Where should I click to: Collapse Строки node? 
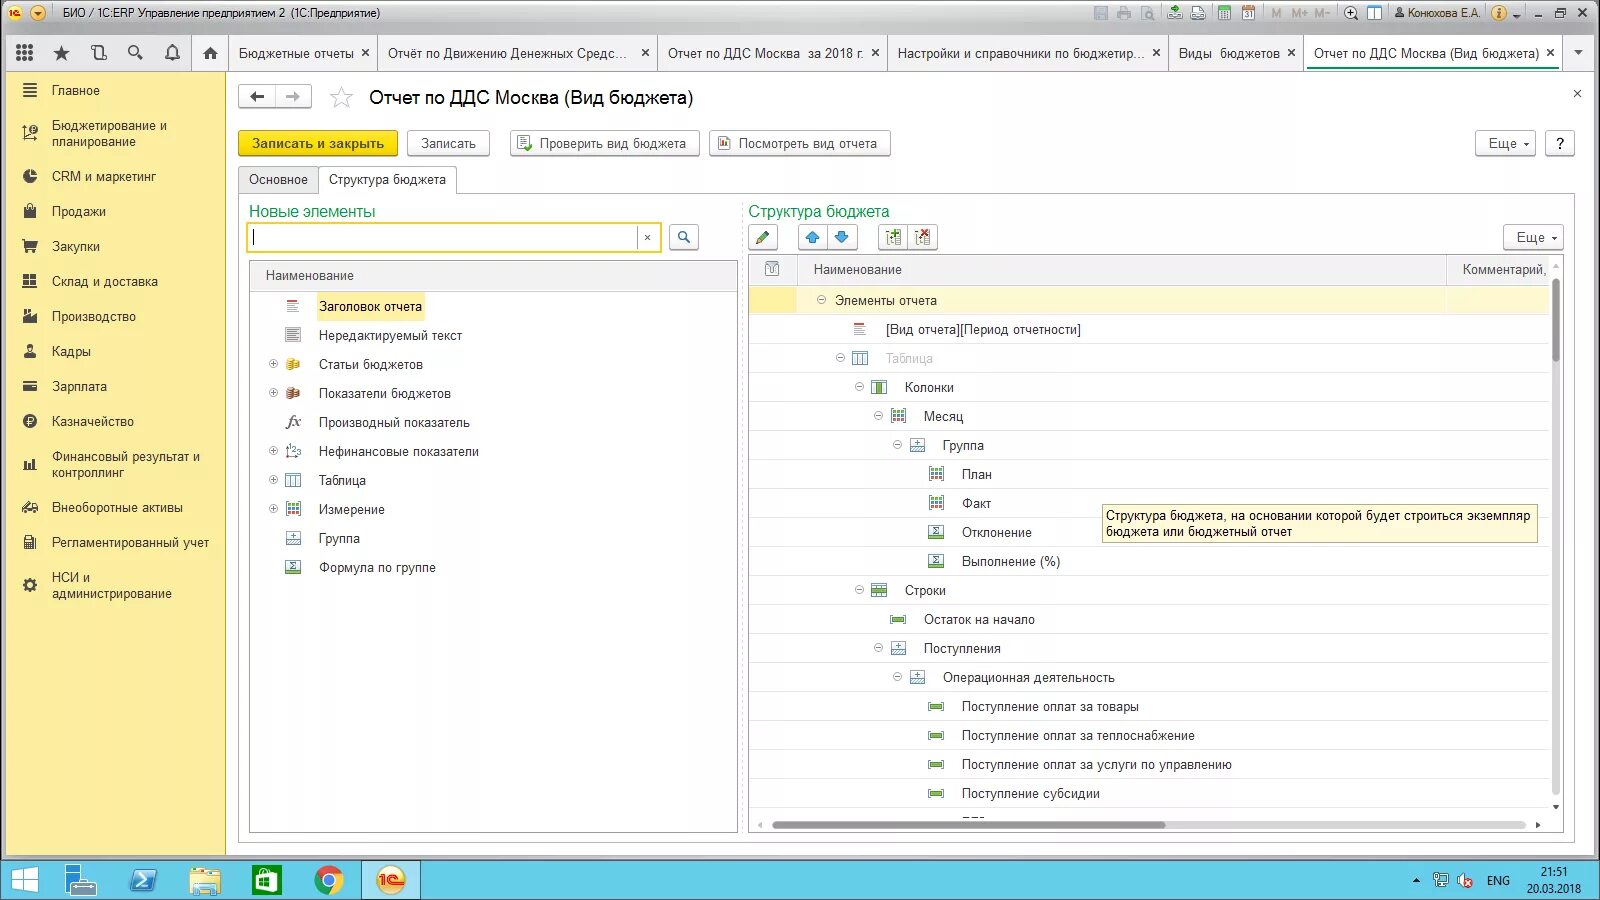(859, 590)
